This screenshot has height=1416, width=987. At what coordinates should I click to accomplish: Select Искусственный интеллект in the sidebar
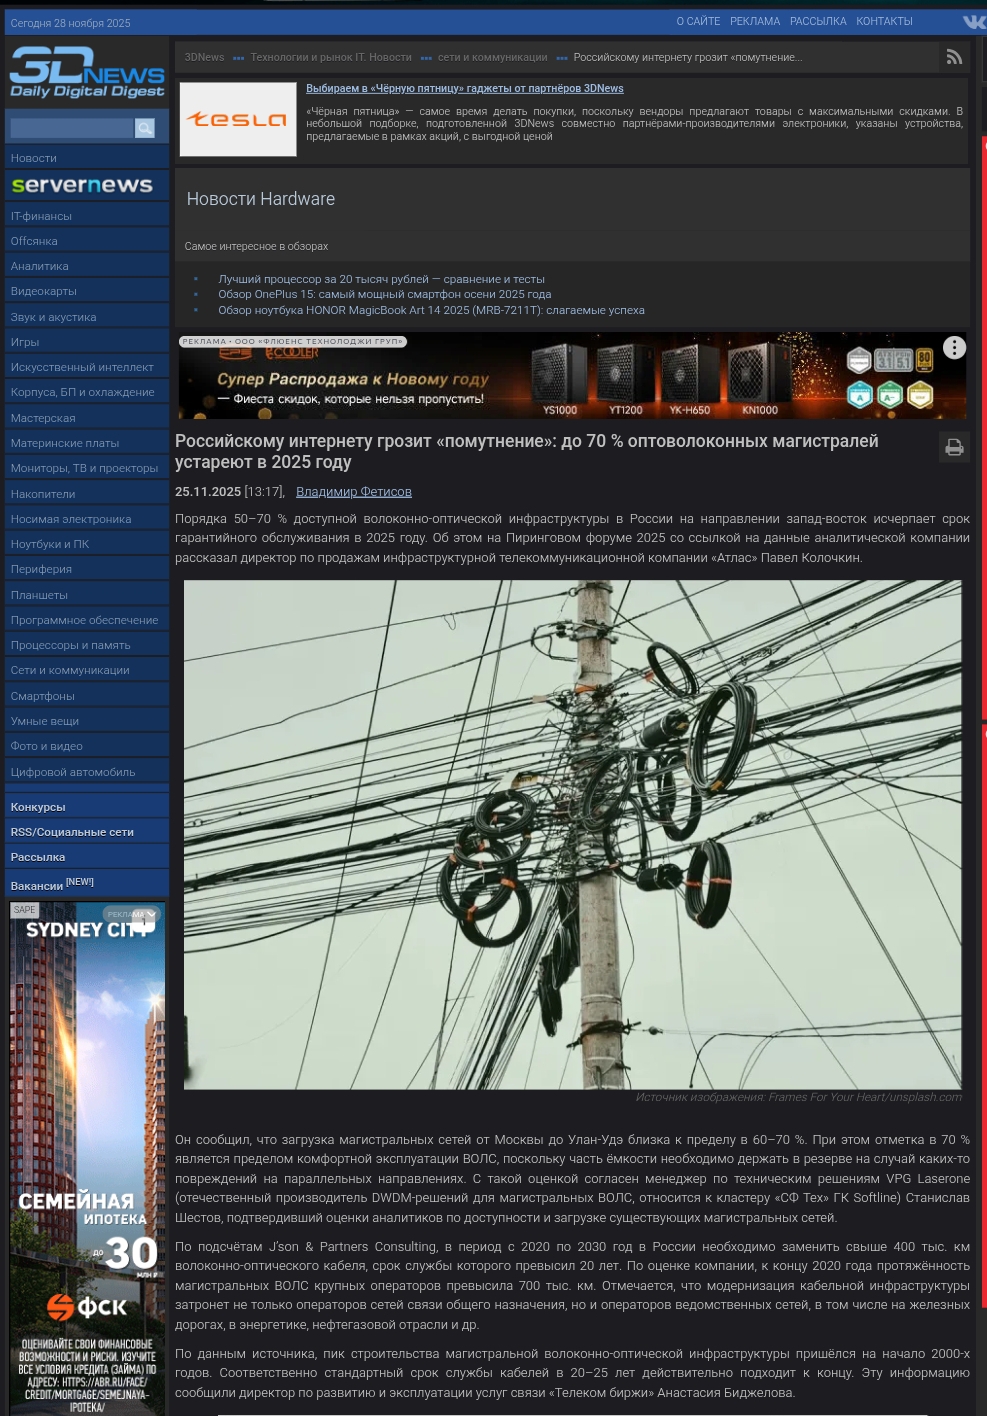click(x=81, y=366)
